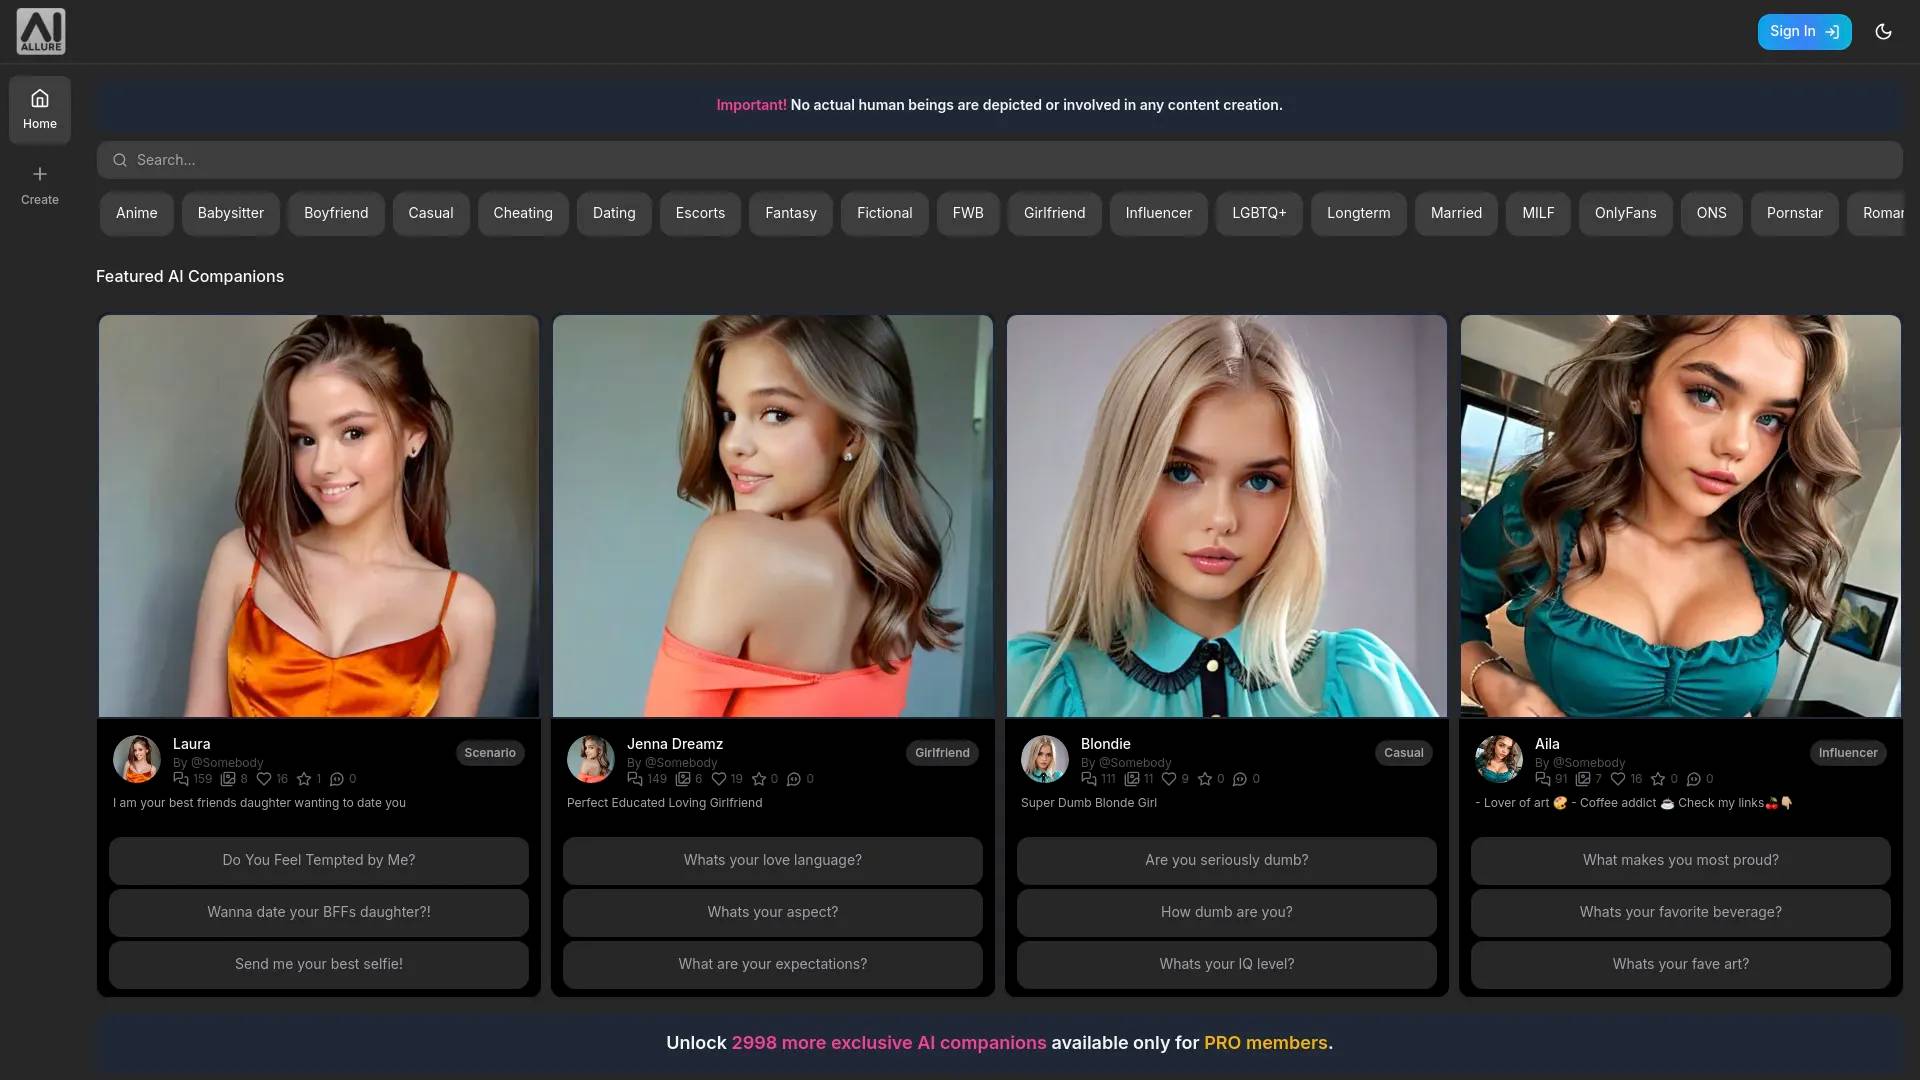Click the Create icon in sidebar

coord(40,185)
